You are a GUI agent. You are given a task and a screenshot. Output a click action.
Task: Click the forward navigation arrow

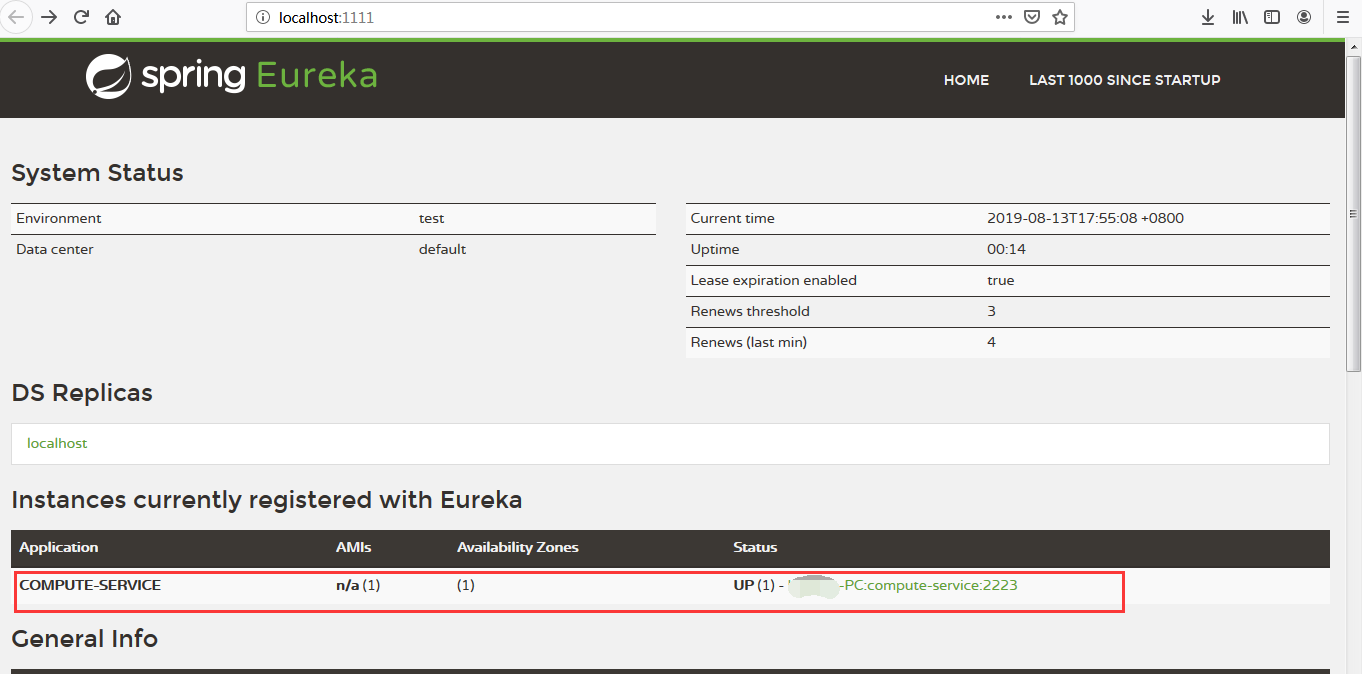point(49,17)
